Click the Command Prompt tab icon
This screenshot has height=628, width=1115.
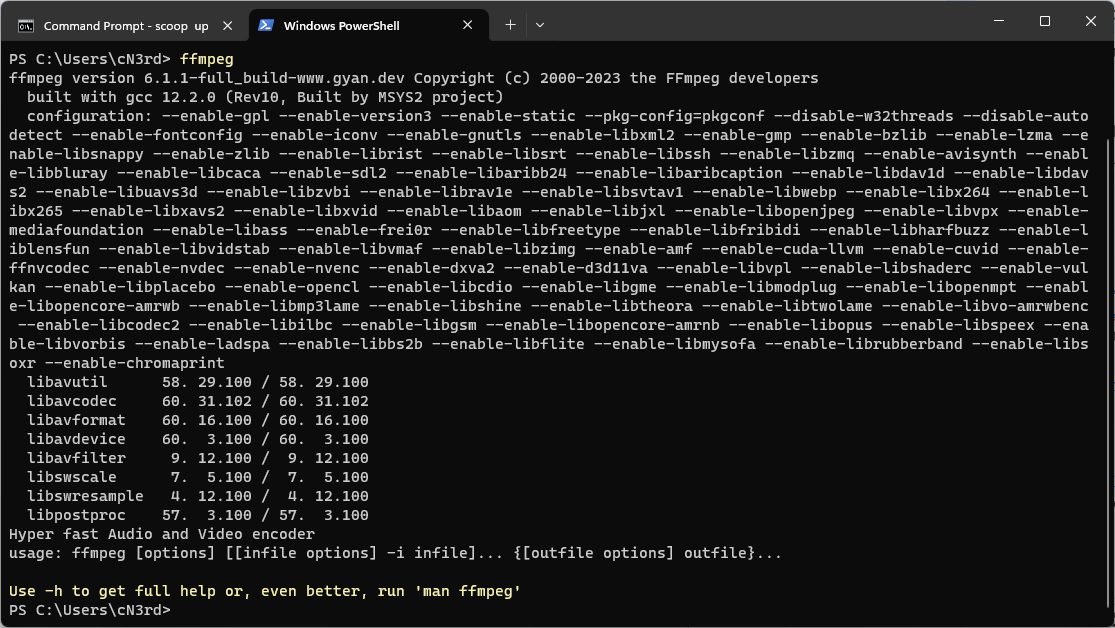pyautogui.click(x=26, y=26)
